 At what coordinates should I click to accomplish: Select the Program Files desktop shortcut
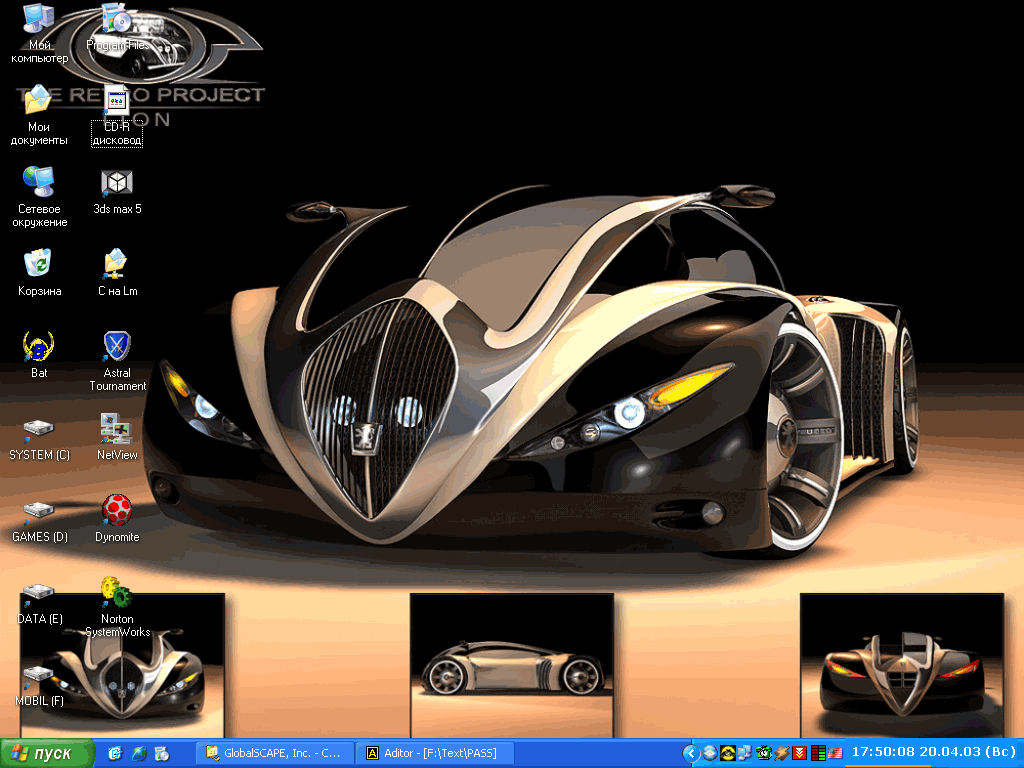(x=118, y=27)
